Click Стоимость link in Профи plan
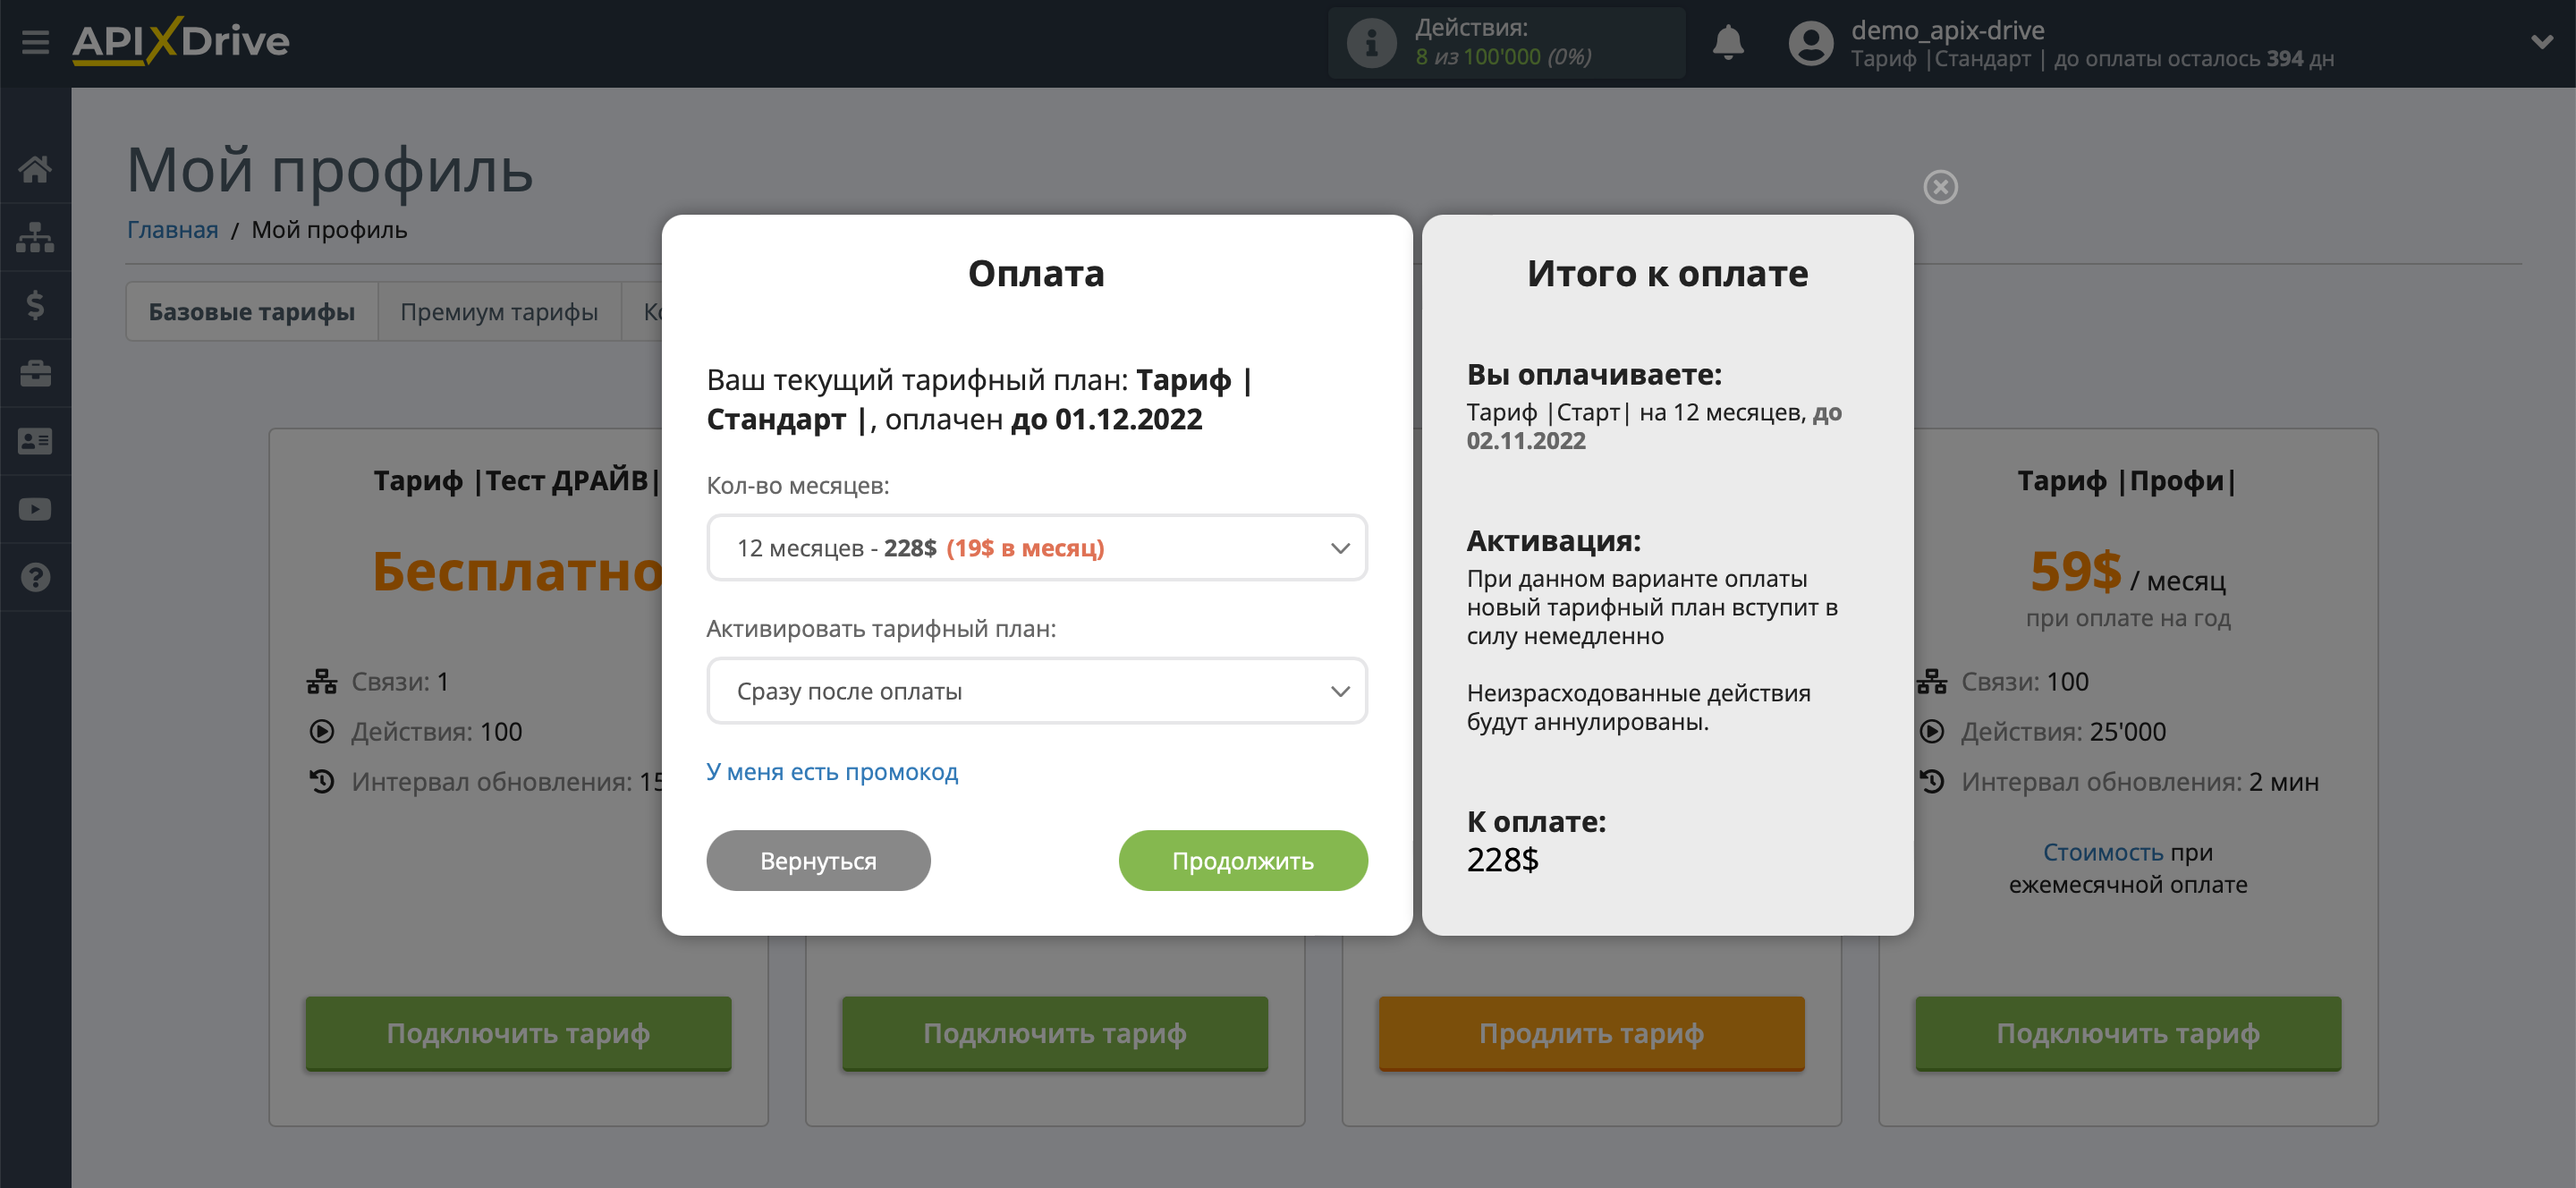The height and width of the screenshot is (1188, 2576). (x=2102, y=852)
